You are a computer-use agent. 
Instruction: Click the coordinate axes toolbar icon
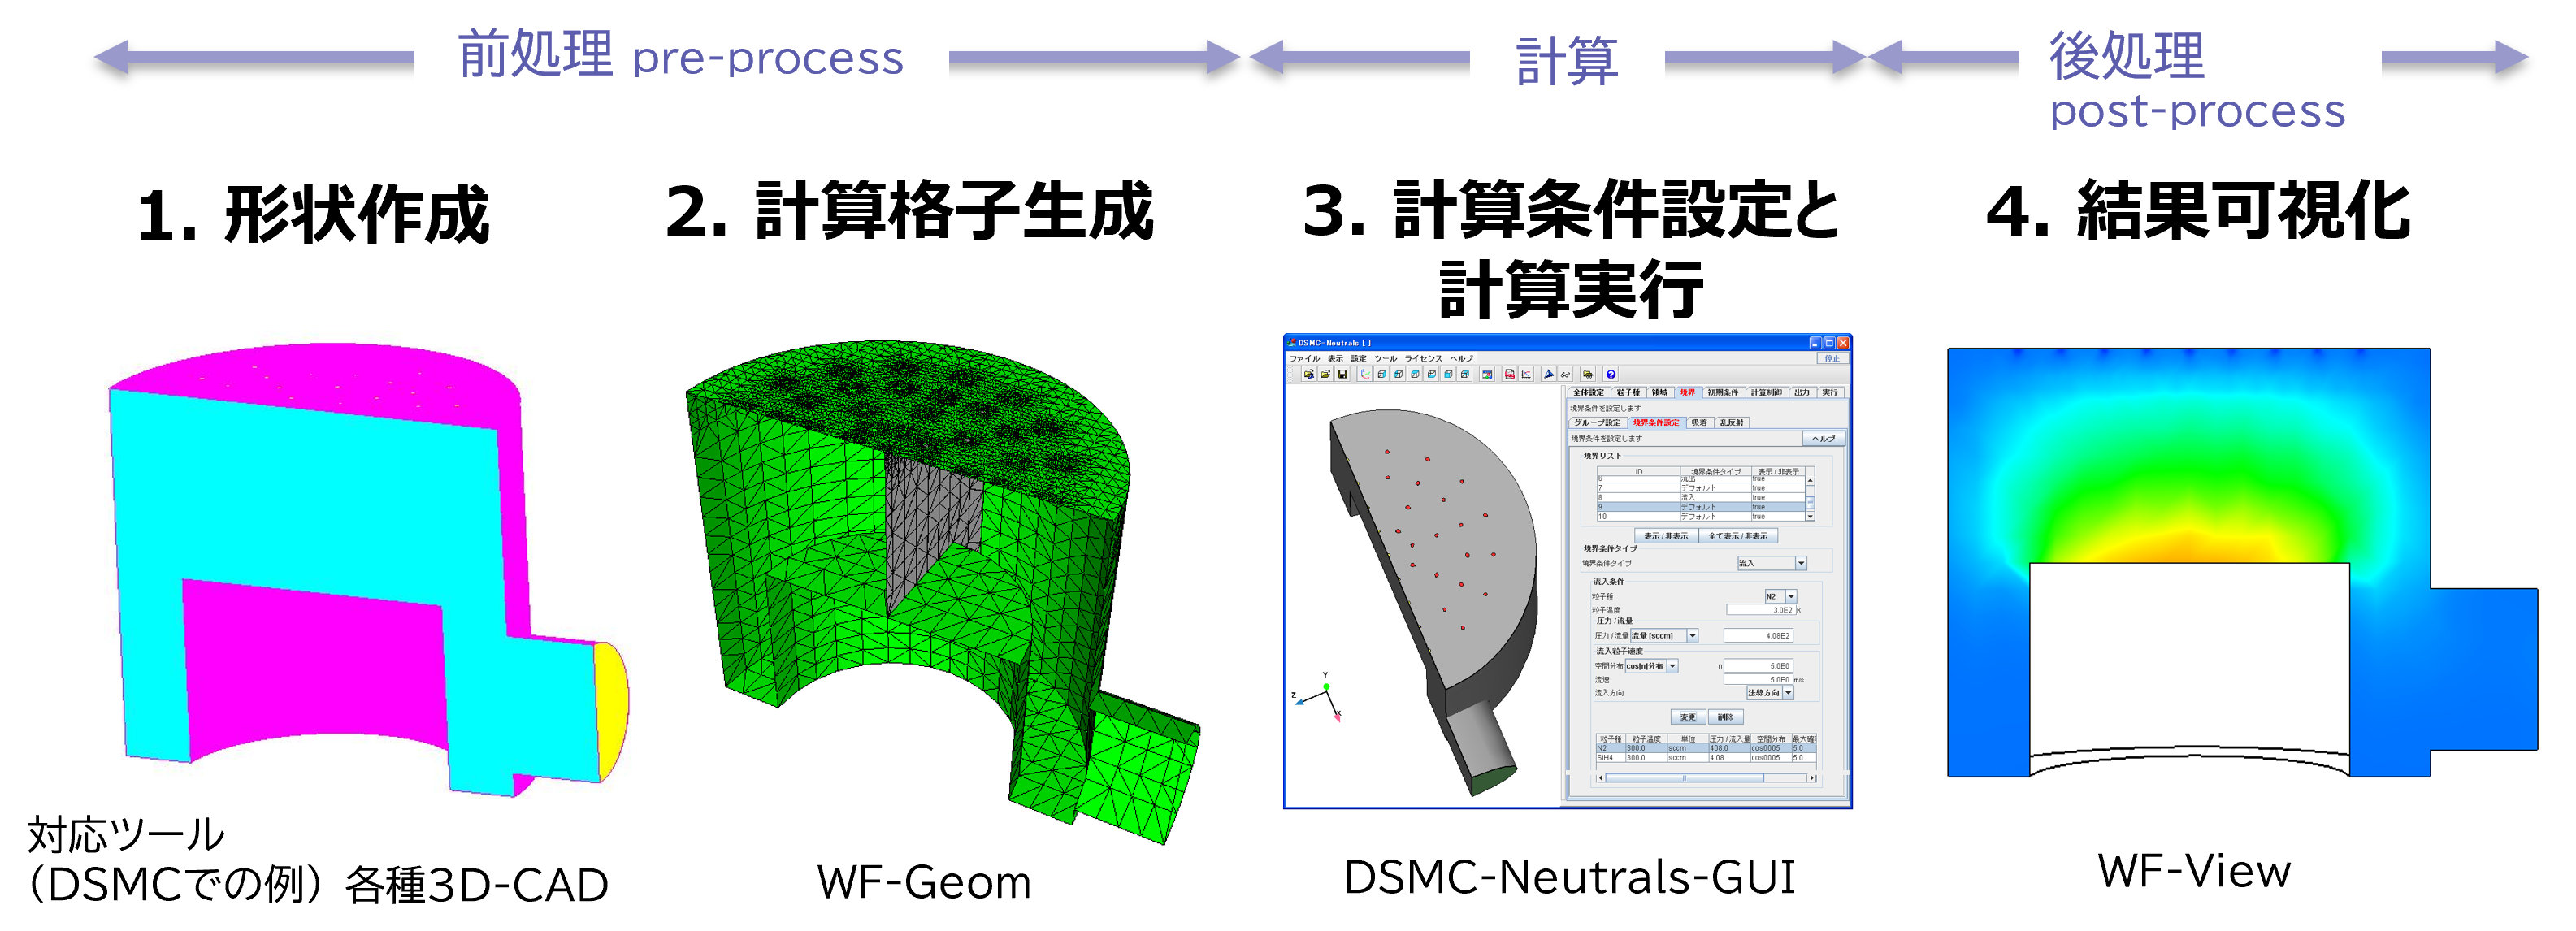(x=1365, y=374)
